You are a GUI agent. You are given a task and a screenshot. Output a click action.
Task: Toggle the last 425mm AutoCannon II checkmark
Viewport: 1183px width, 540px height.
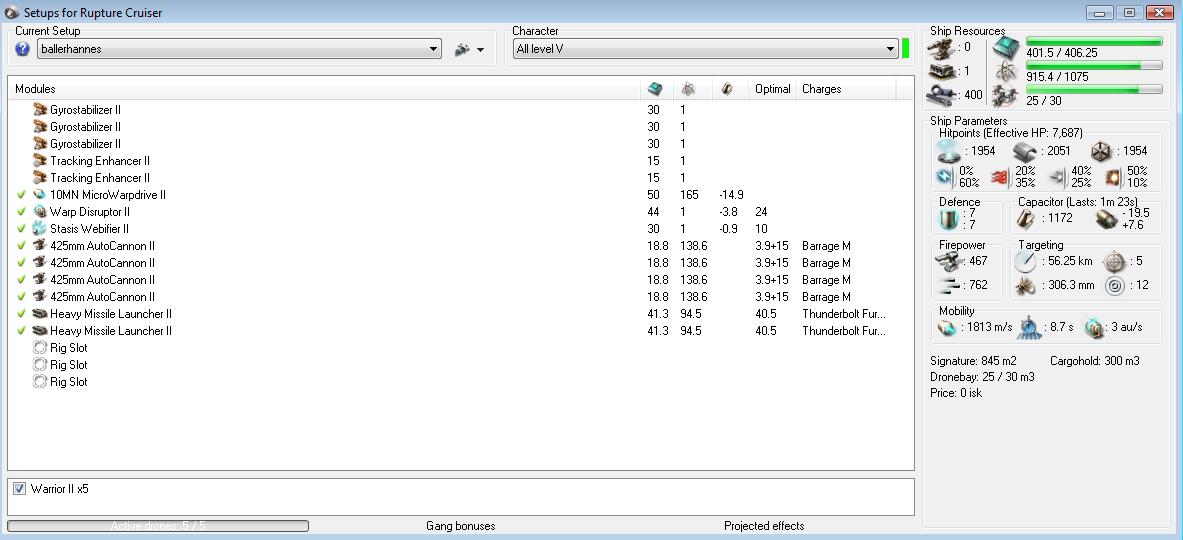(x=21, y=296)
